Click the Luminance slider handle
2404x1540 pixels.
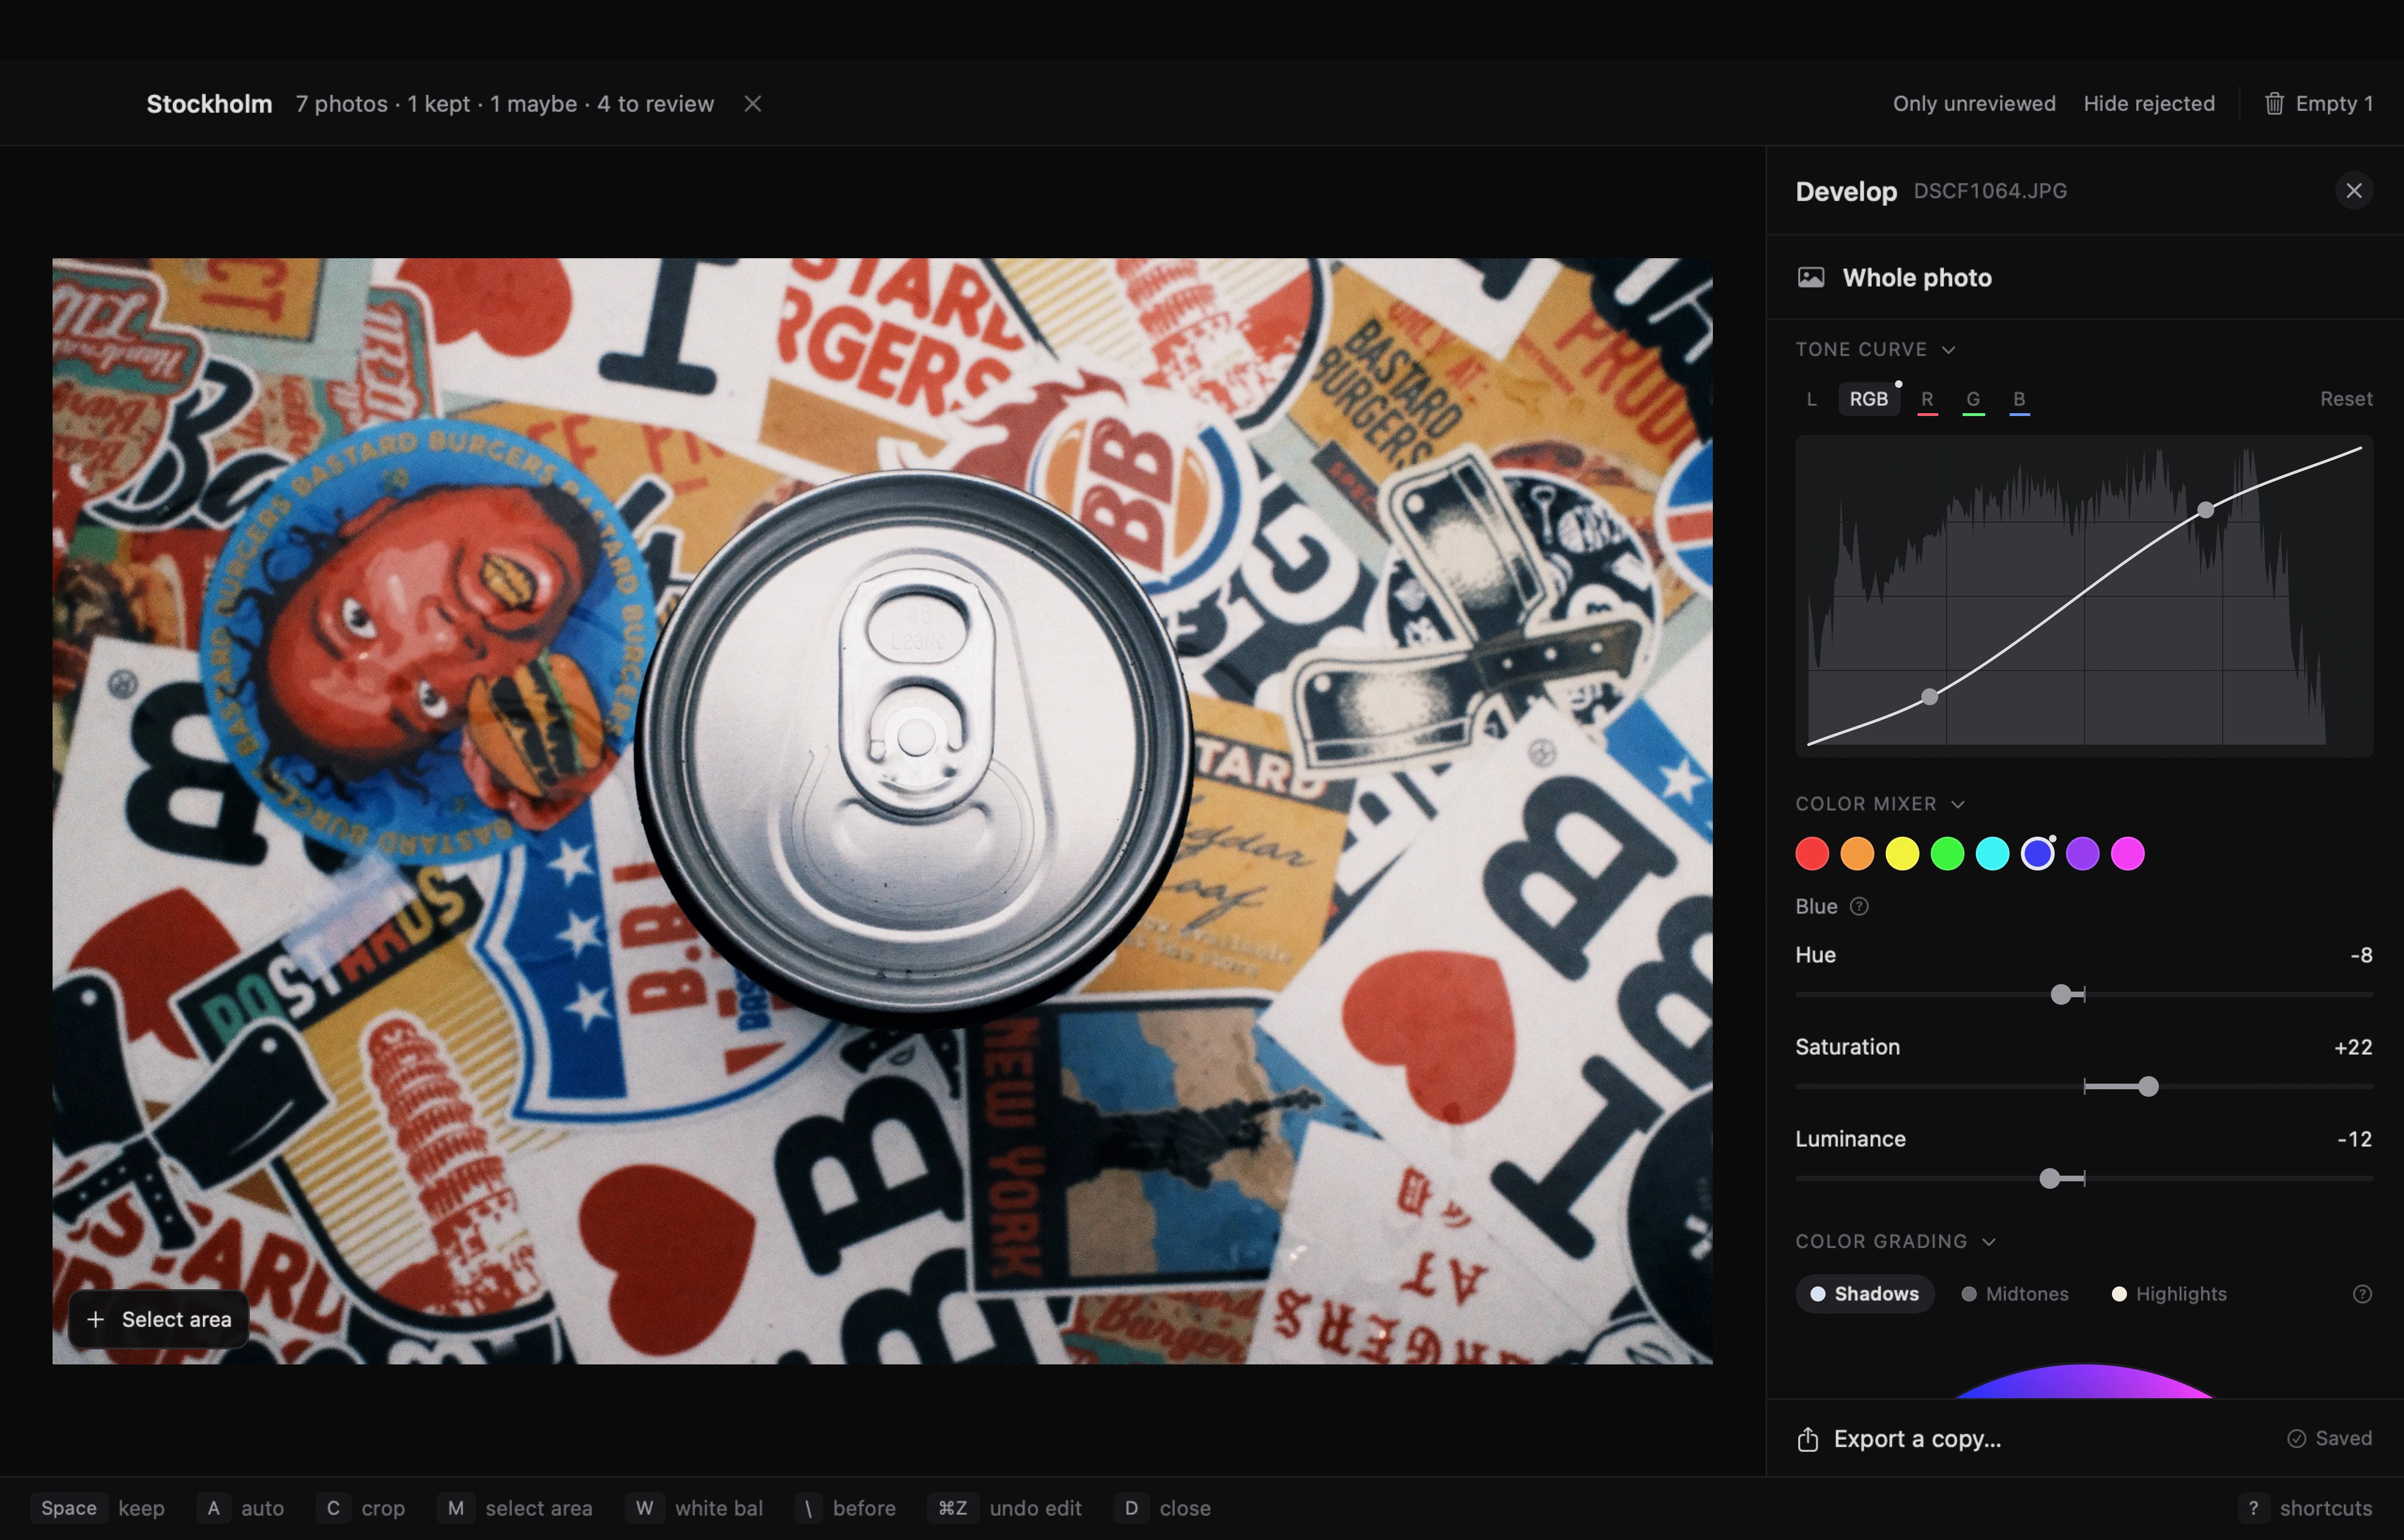[x=2049, y=1179]
